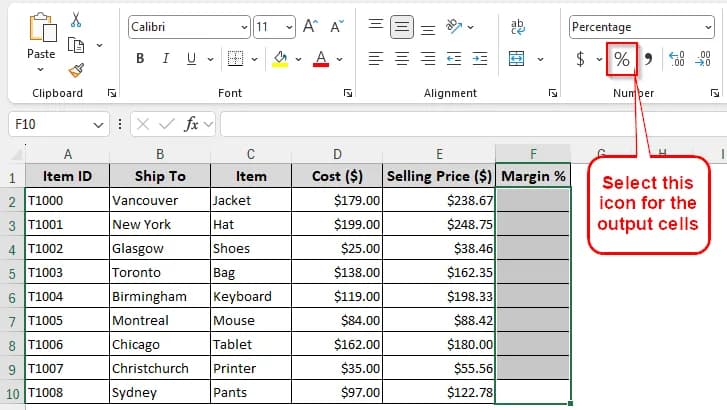Click the Cut scissors icon
727x410 pixels.
pos(76,20)
